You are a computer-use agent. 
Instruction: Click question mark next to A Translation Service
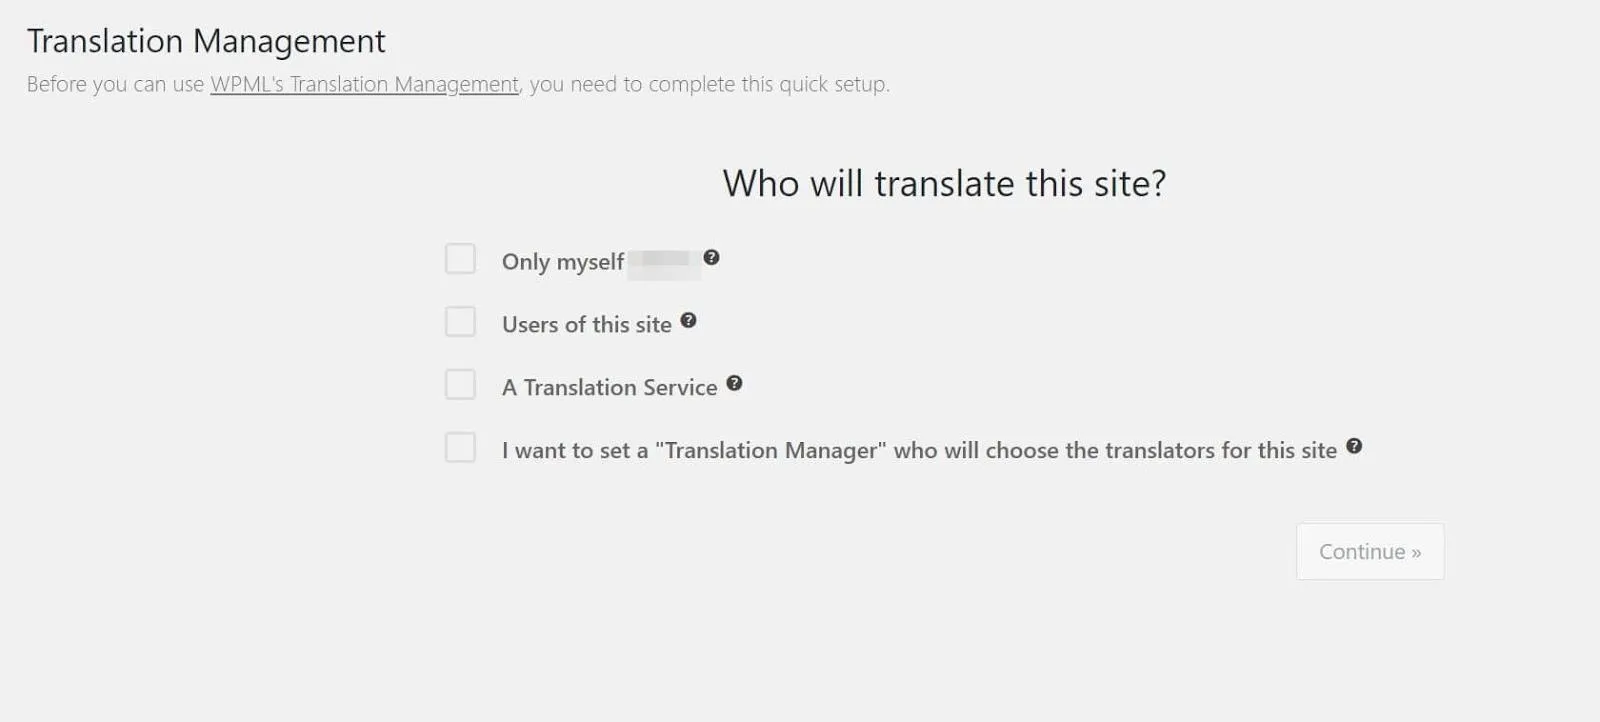(734, 383)
